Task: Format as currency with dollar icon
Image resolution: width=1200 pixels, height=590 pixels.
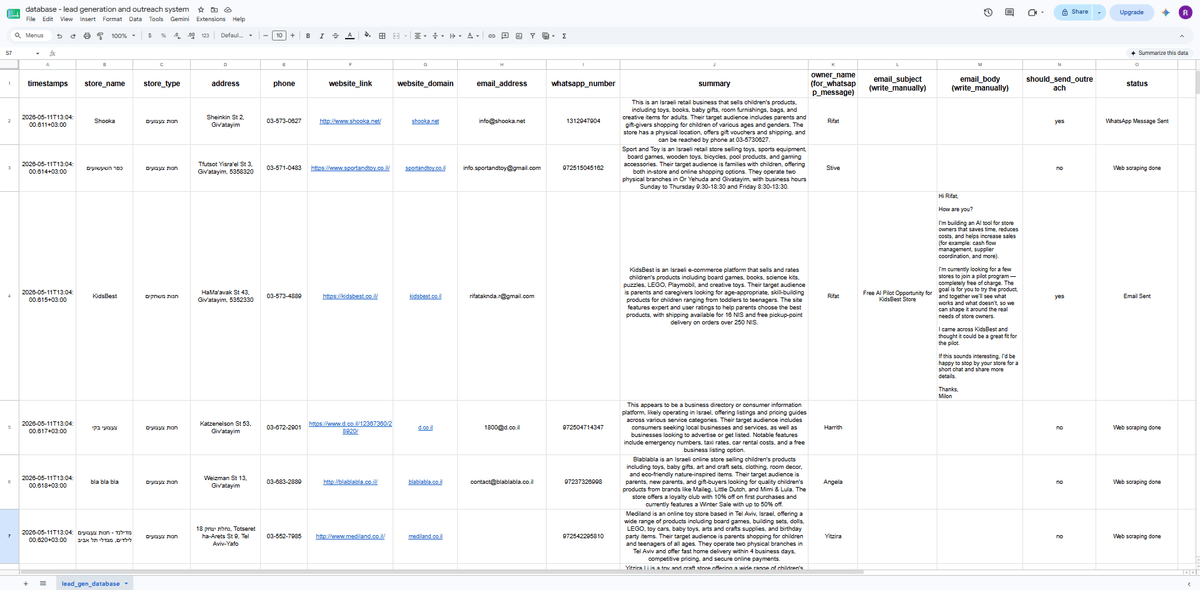Action: click(x=150, y=35)
